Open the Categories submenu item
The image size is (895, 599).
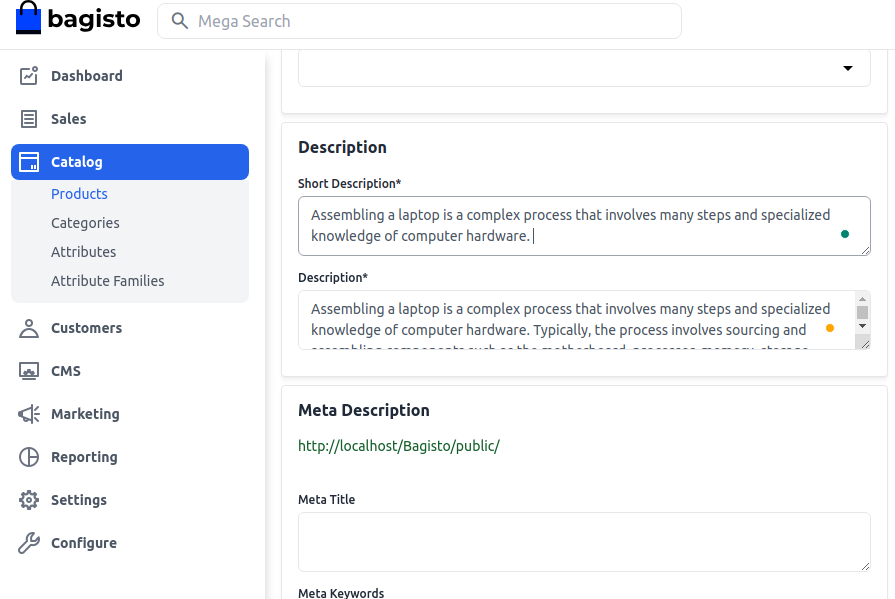pos(85,223)
